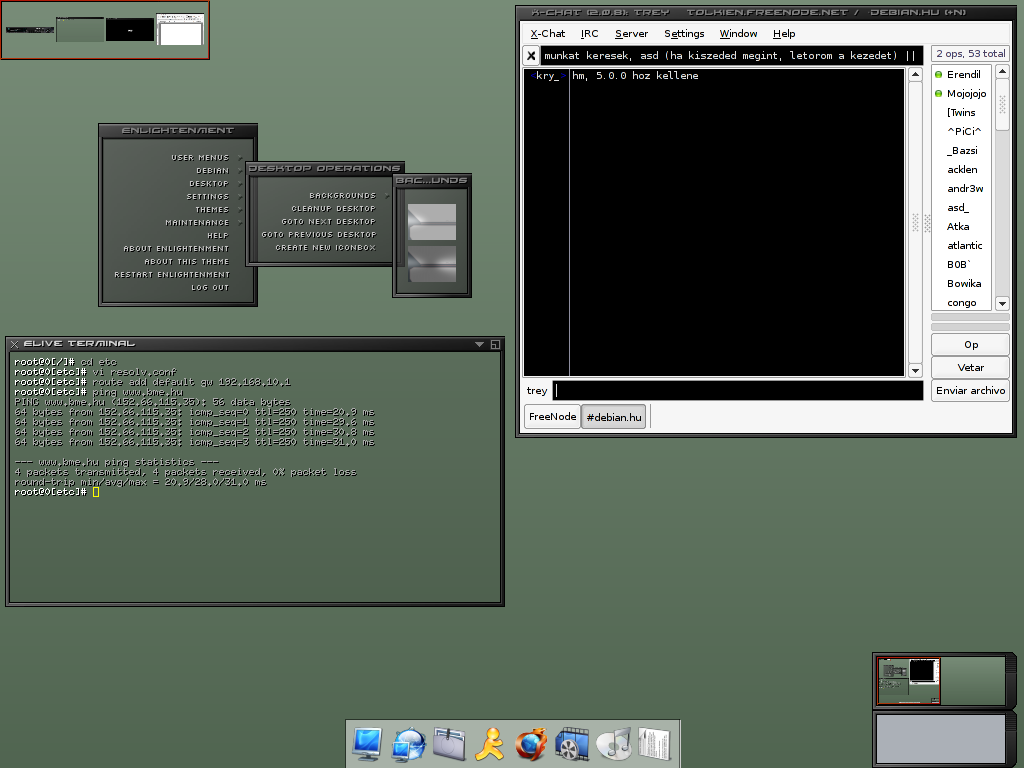Close Elive Terminal with its X icon
The image size is (1024, 768).
pyautogui.click(x=14, y=344)
